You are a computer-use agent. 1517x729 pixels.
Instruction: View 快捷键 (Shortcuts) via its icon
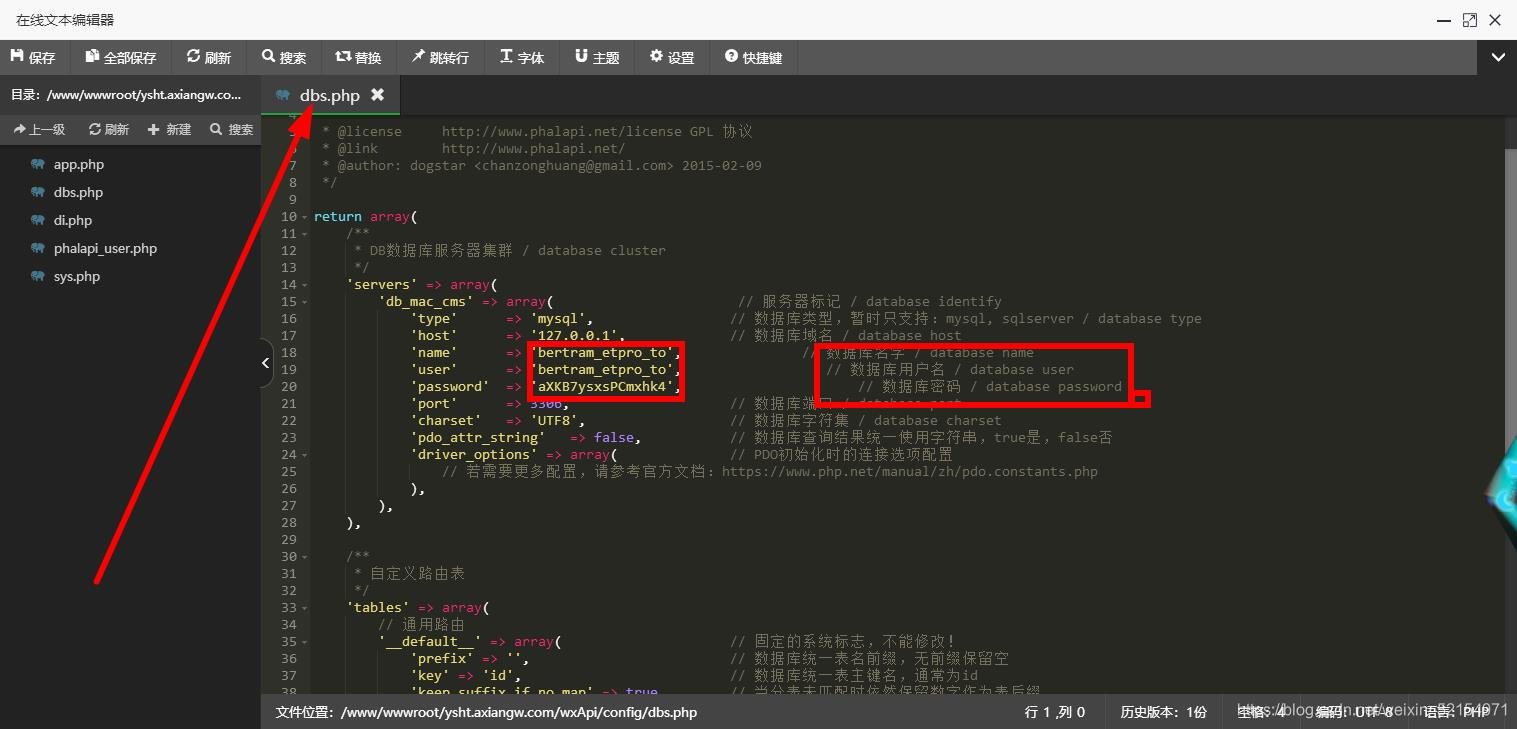753,57
